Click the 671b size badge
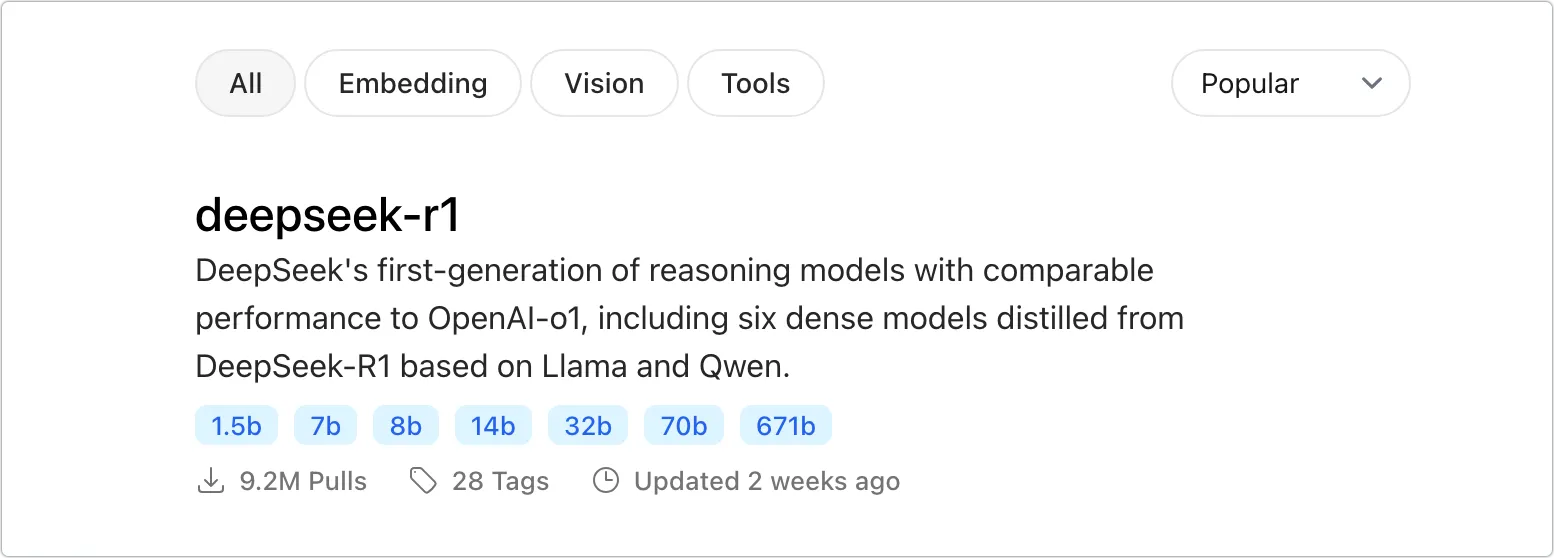The width and height of the screenshot is (1554, 558). [786, 426]
